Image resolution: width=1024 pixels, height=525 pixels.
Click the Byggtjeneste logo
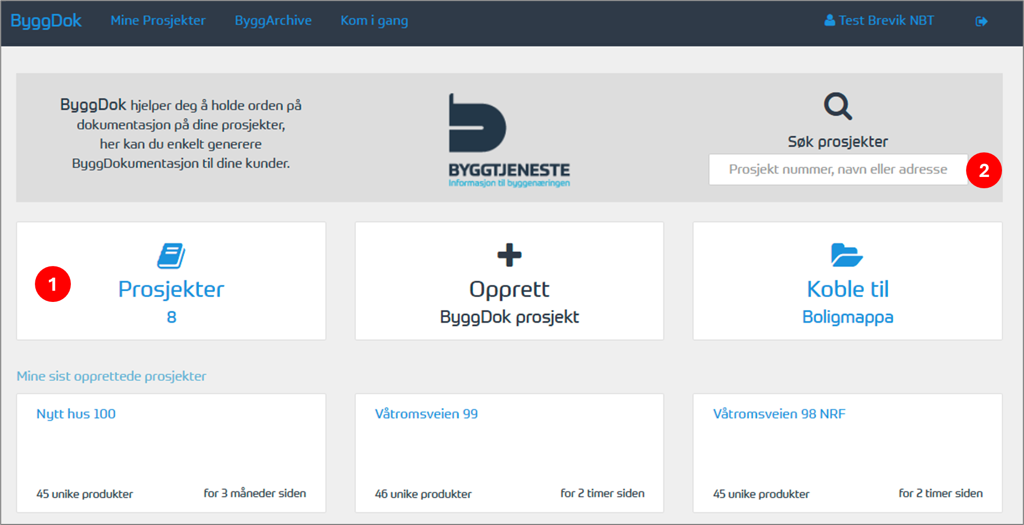509,141
